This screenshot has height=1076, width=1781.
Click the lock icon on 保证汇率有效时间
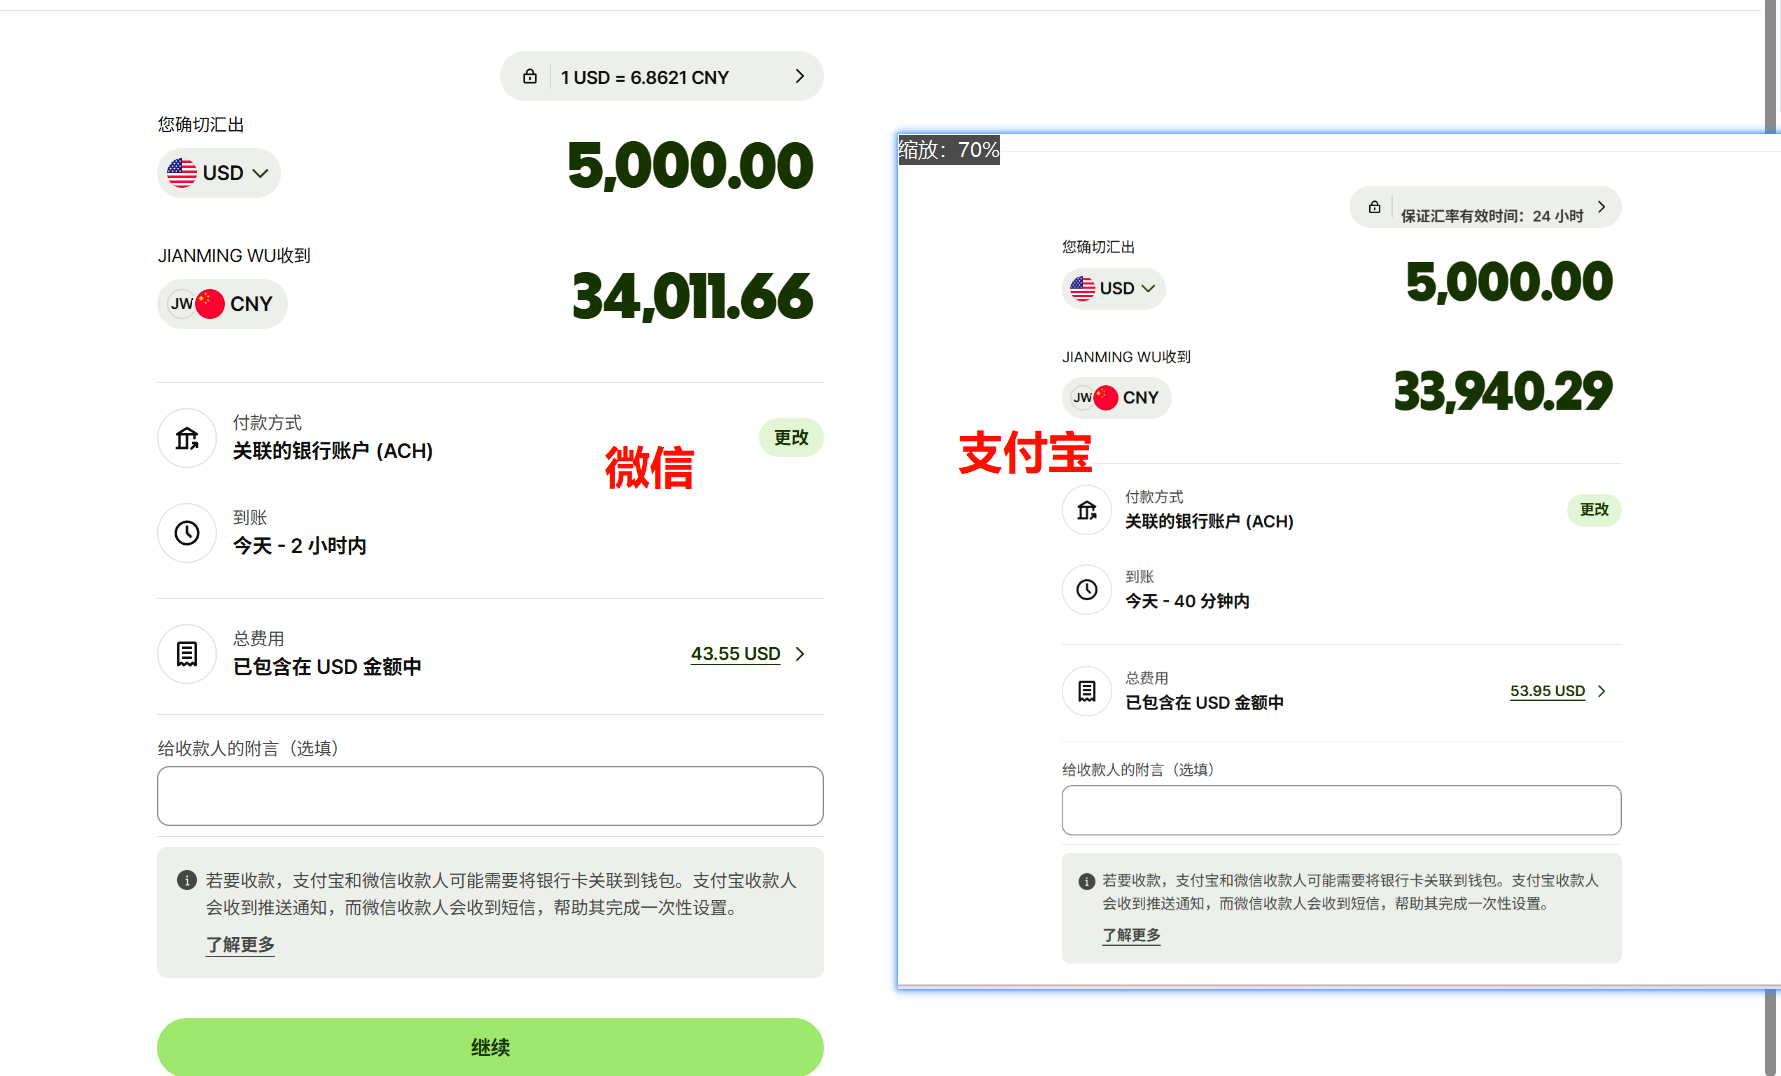[x=1374, y=207]
